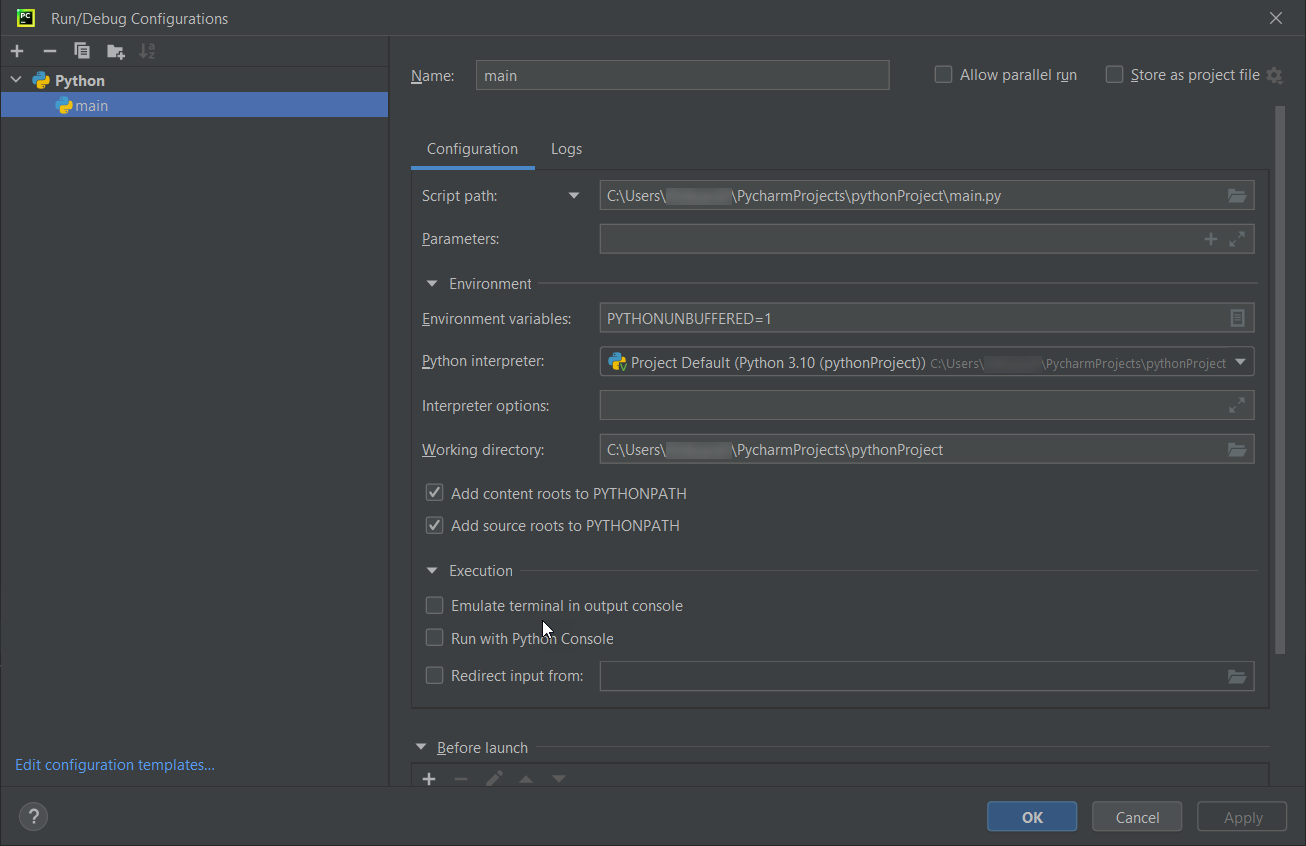
Task: Browse for working directory folder
Action: tap(1237, 450)
